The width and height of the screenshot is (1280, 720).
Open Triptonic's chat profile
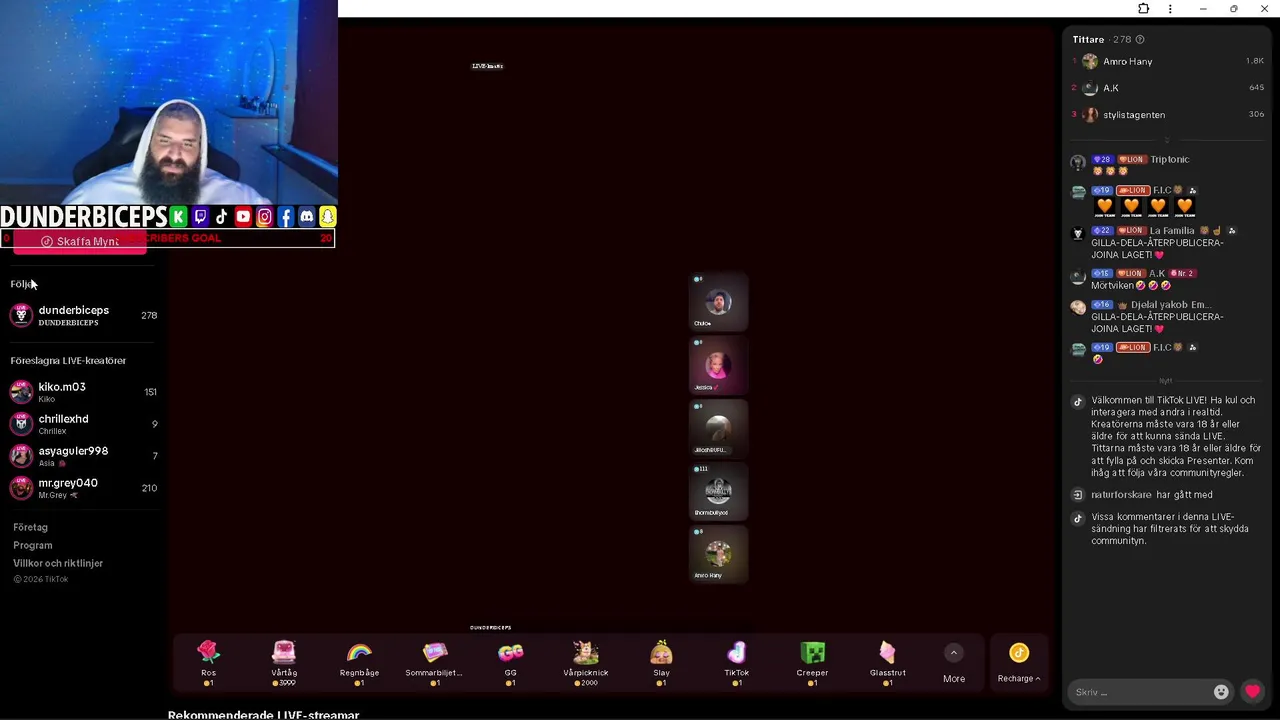click(1169, 159)
